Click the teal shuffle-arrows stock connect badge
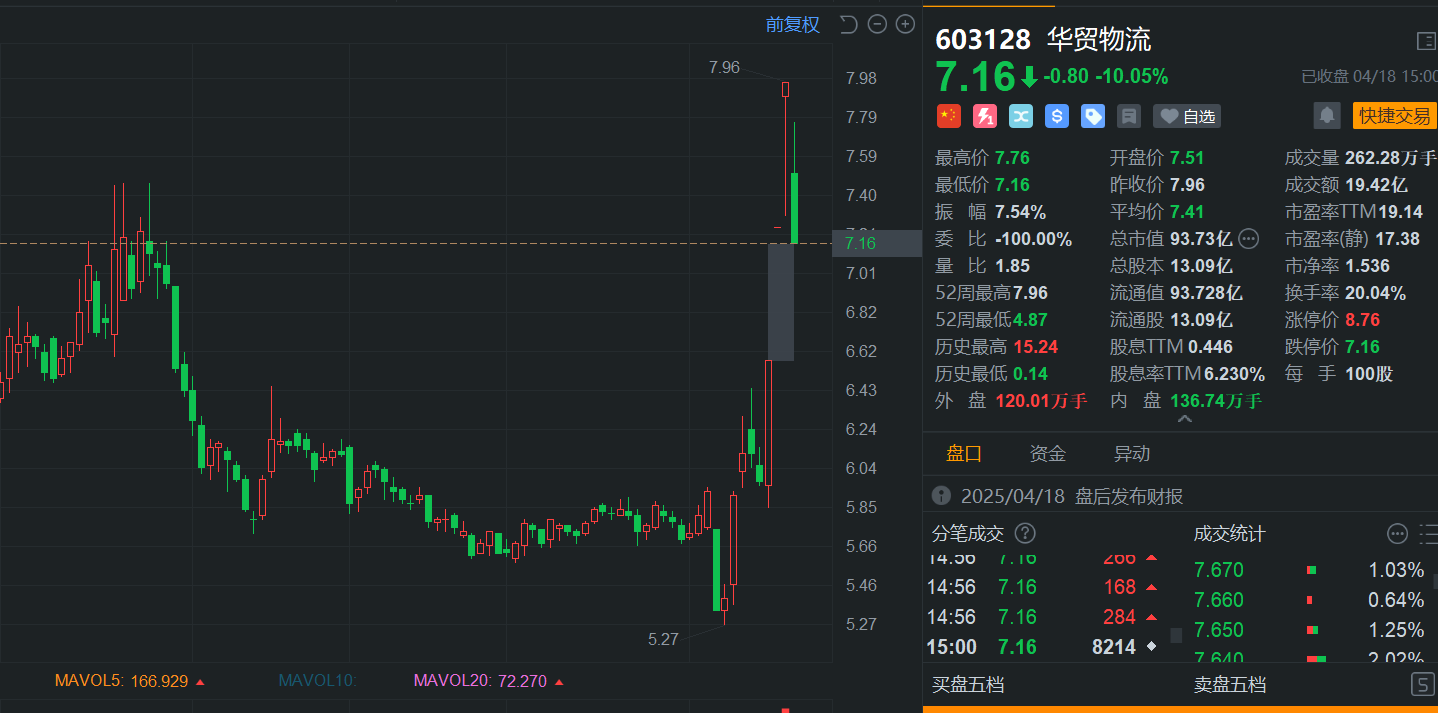 point(1021,116)
